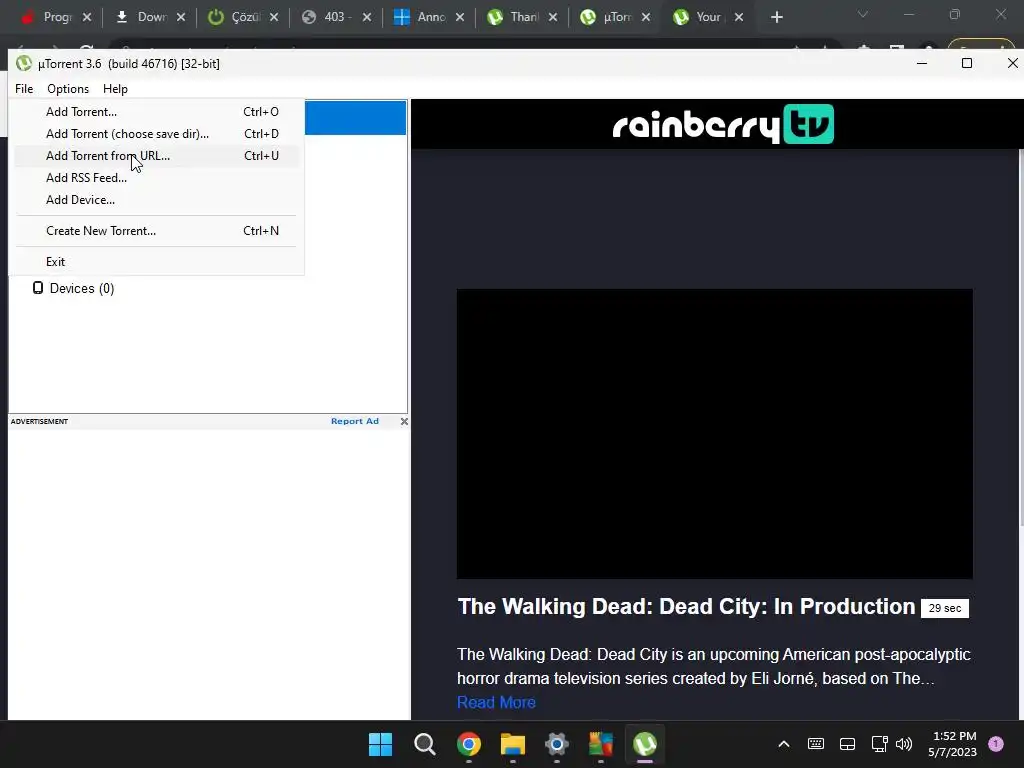Viewport: 1024px width, 768px height.
Task: Click the selected blue sidebar item
Action: (x=355, y=118)
